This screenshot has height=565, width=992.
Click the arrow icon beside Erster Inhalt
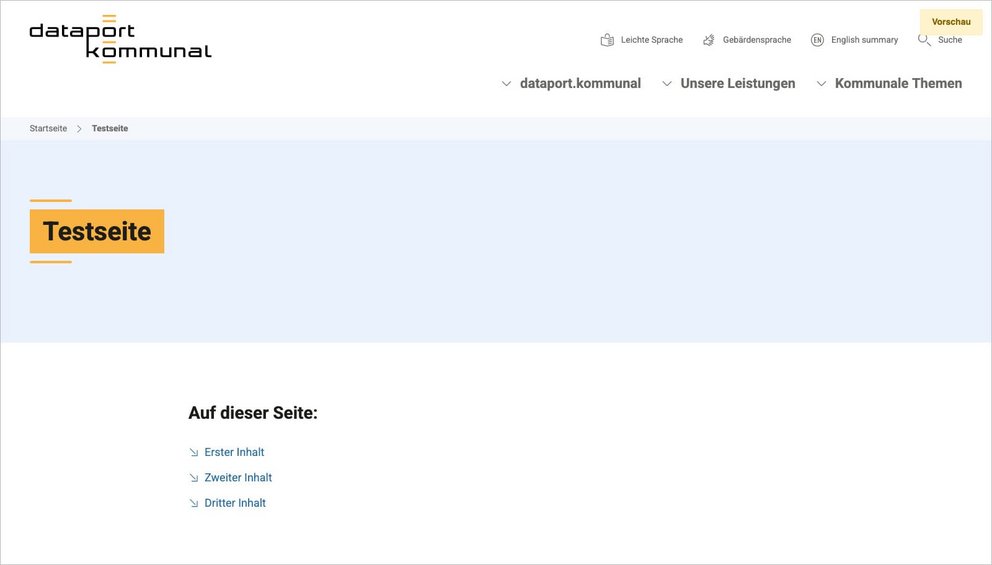click(x=194, y=453)
